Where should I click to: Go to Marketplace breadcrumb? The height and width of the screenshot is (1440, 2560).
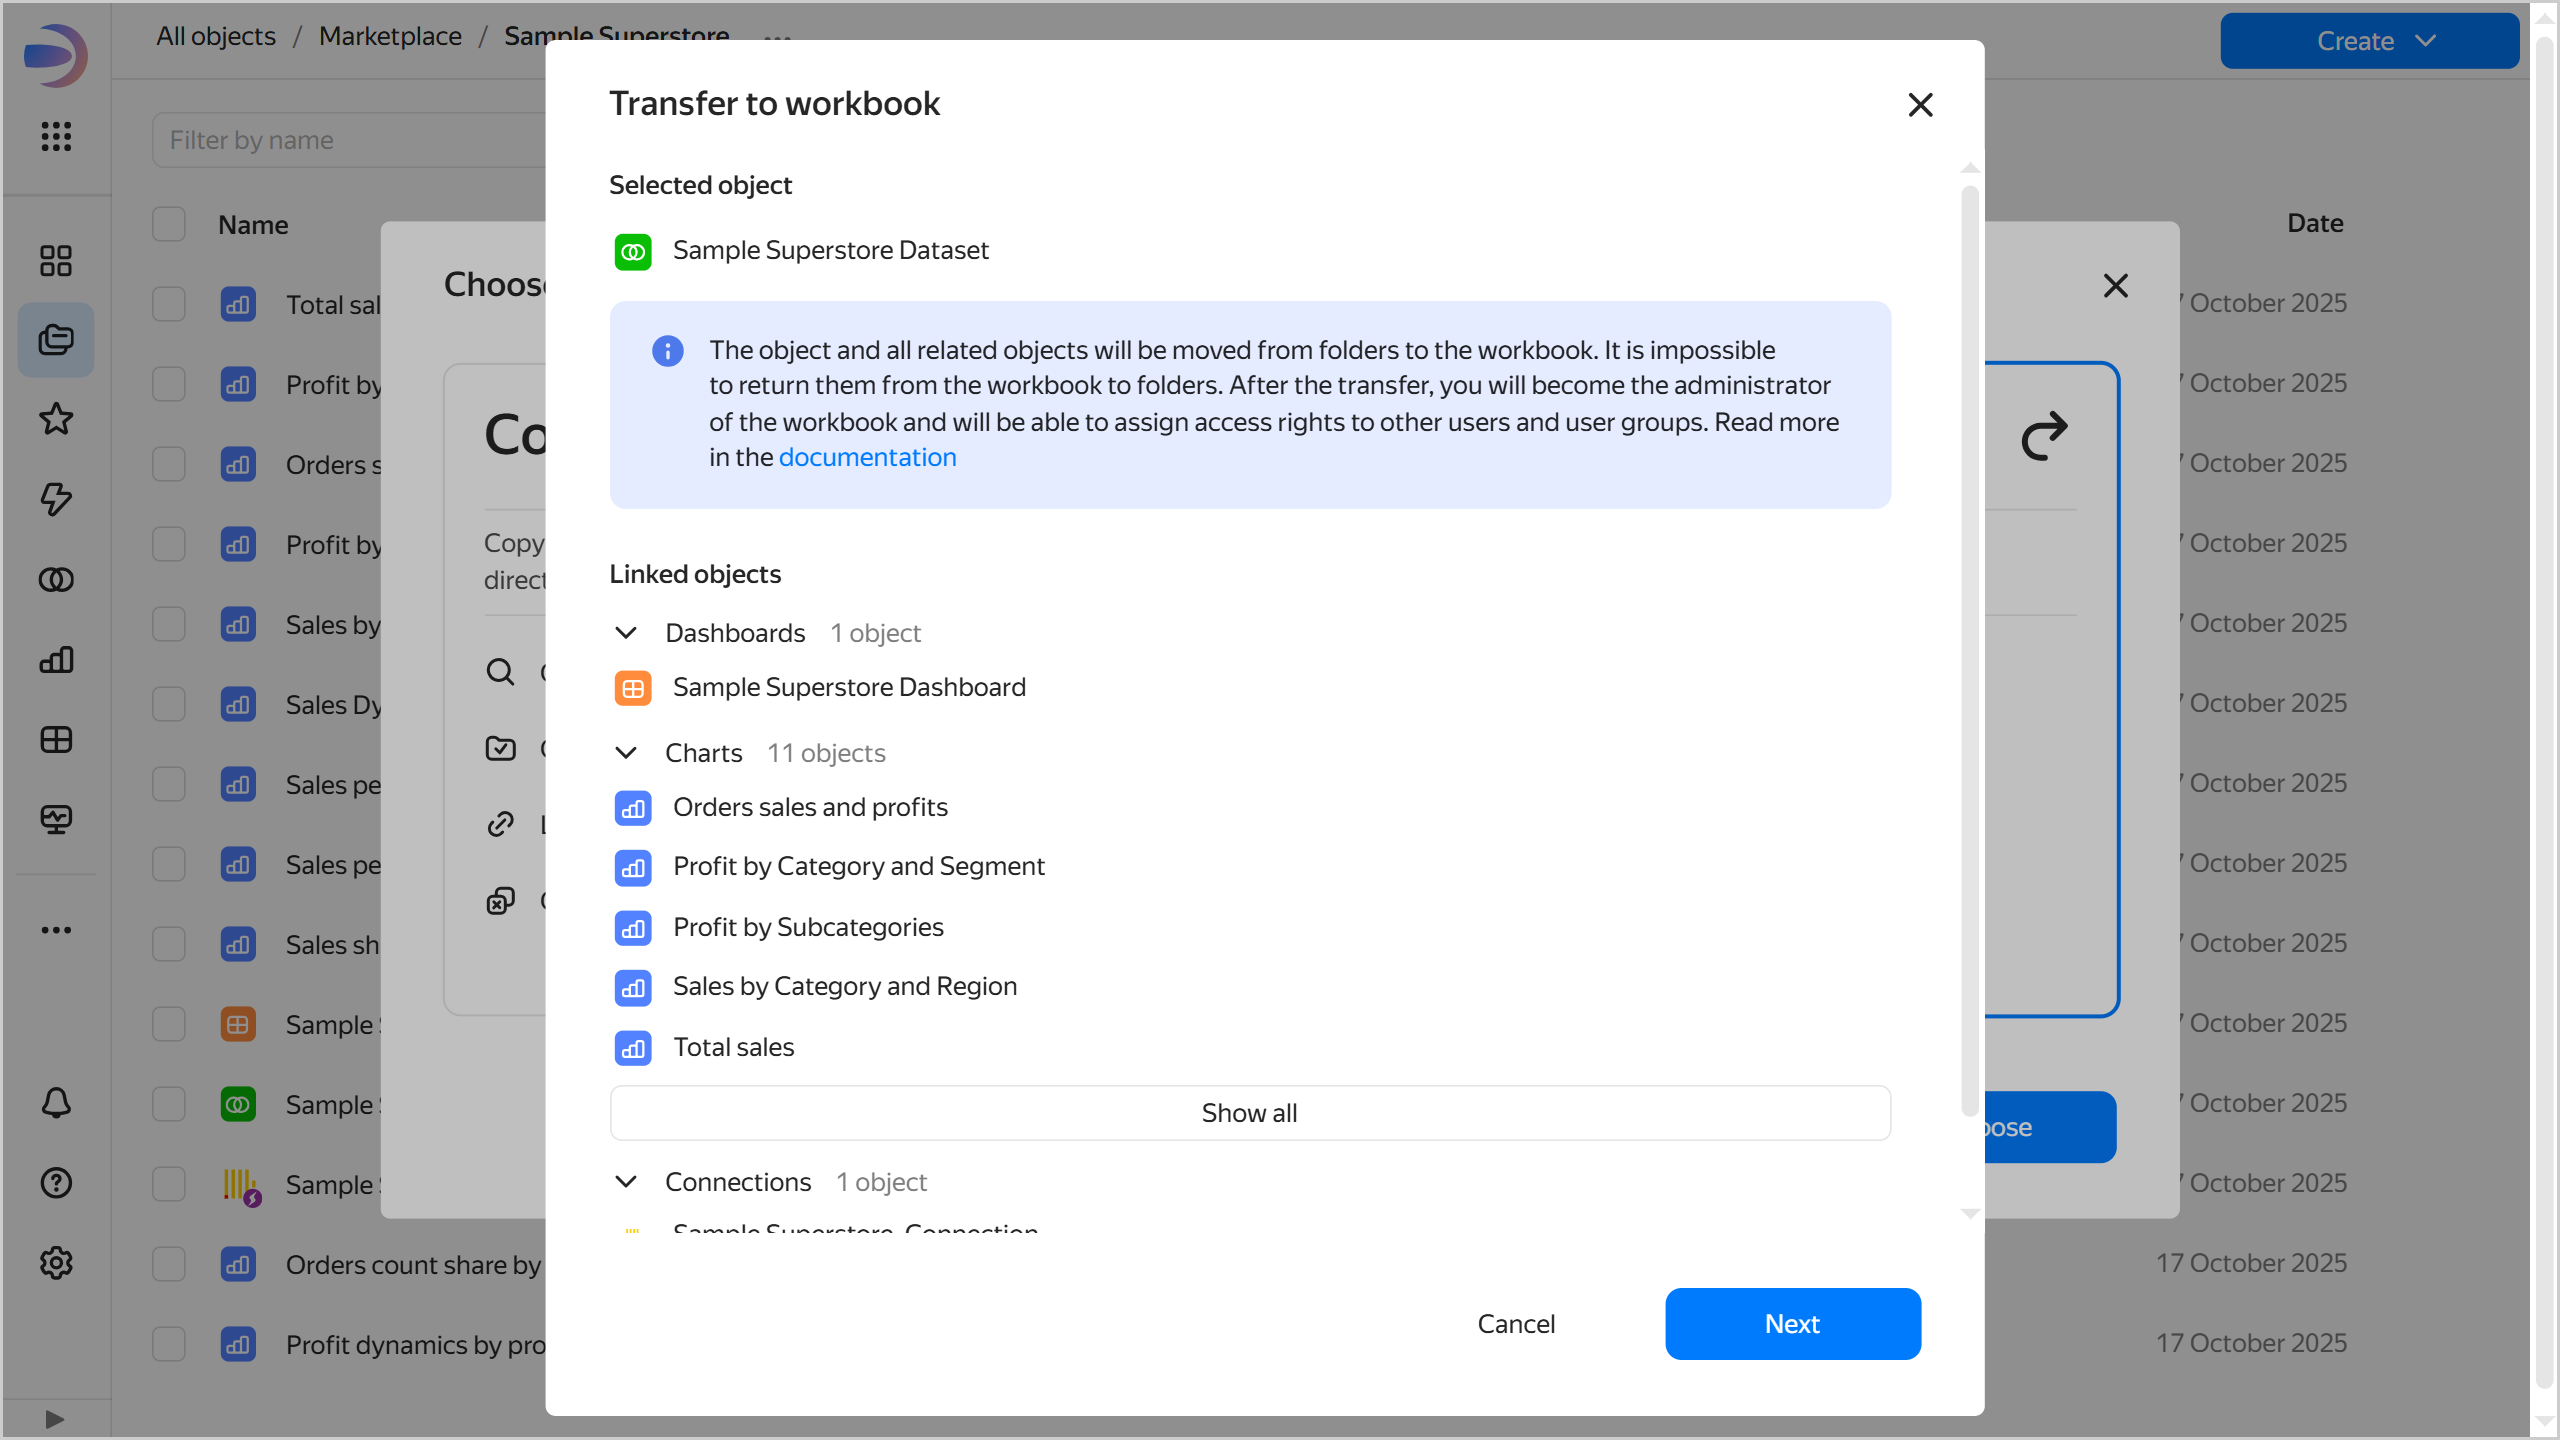(x=390, y=36)
